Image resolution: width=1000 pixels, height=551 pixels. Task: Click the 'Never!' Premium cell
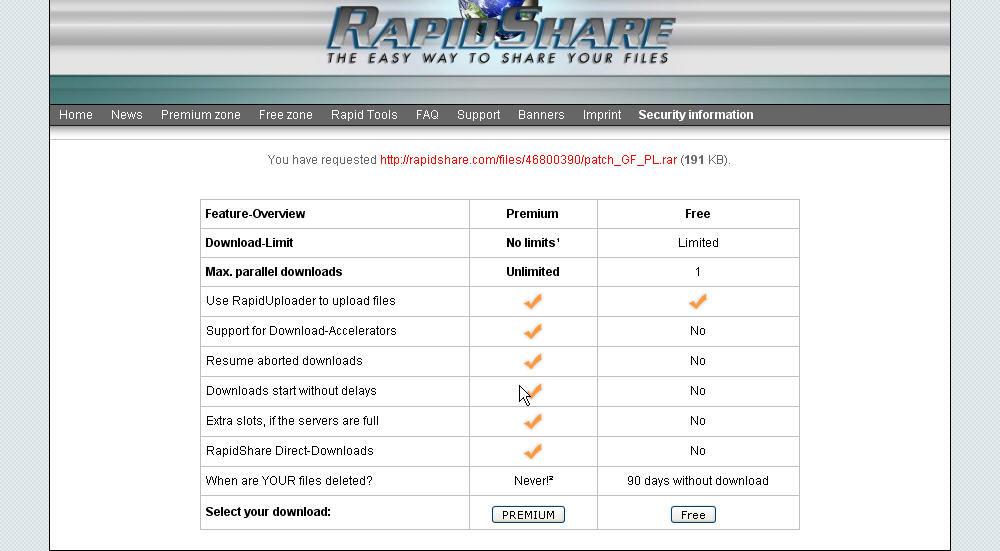tap(533, 481)
